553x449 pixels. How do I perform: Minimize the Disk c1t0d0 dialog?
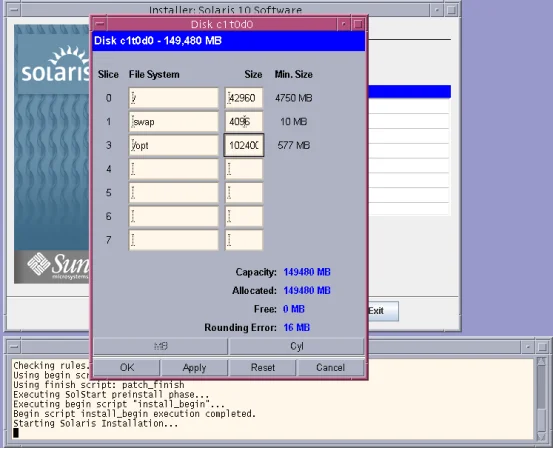(x=343, y=24)
